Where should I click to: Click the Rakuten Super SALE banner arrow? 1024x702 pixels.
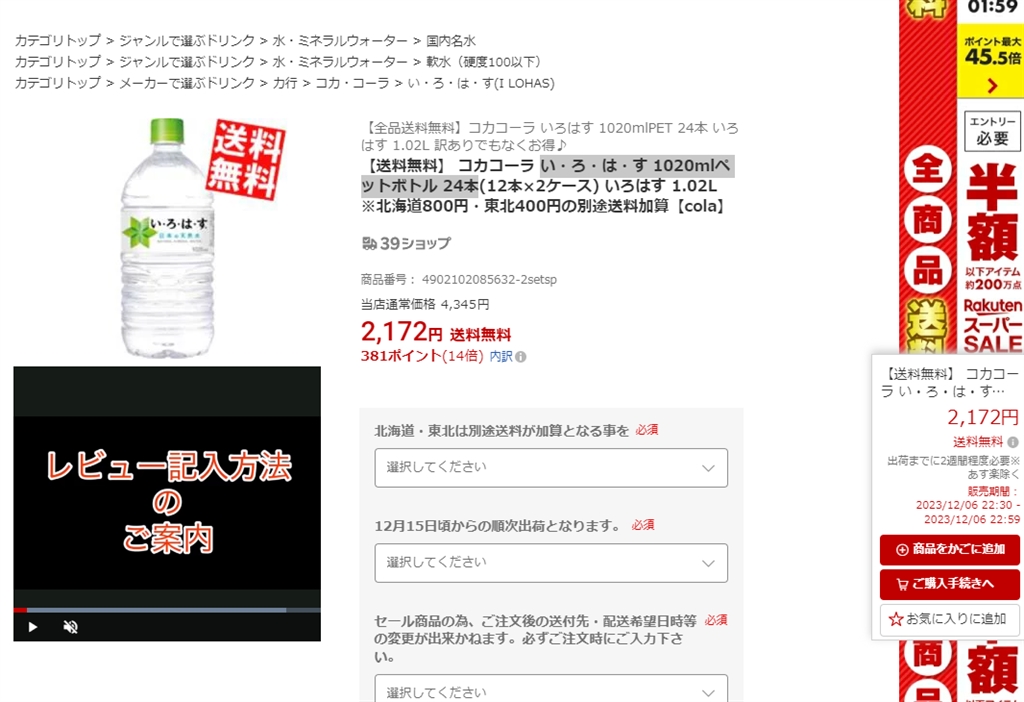click(992, 86)
